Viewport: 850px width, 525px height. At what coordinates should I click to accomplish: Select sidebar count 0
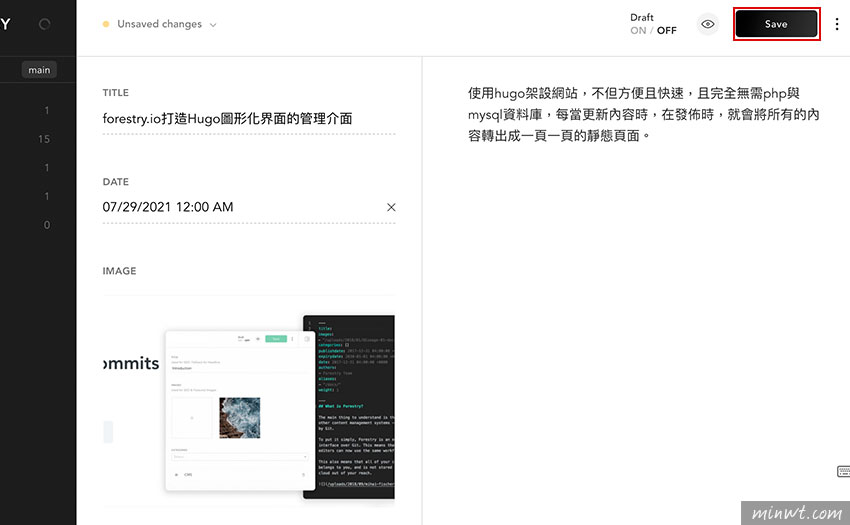click(x=47, y=225)
